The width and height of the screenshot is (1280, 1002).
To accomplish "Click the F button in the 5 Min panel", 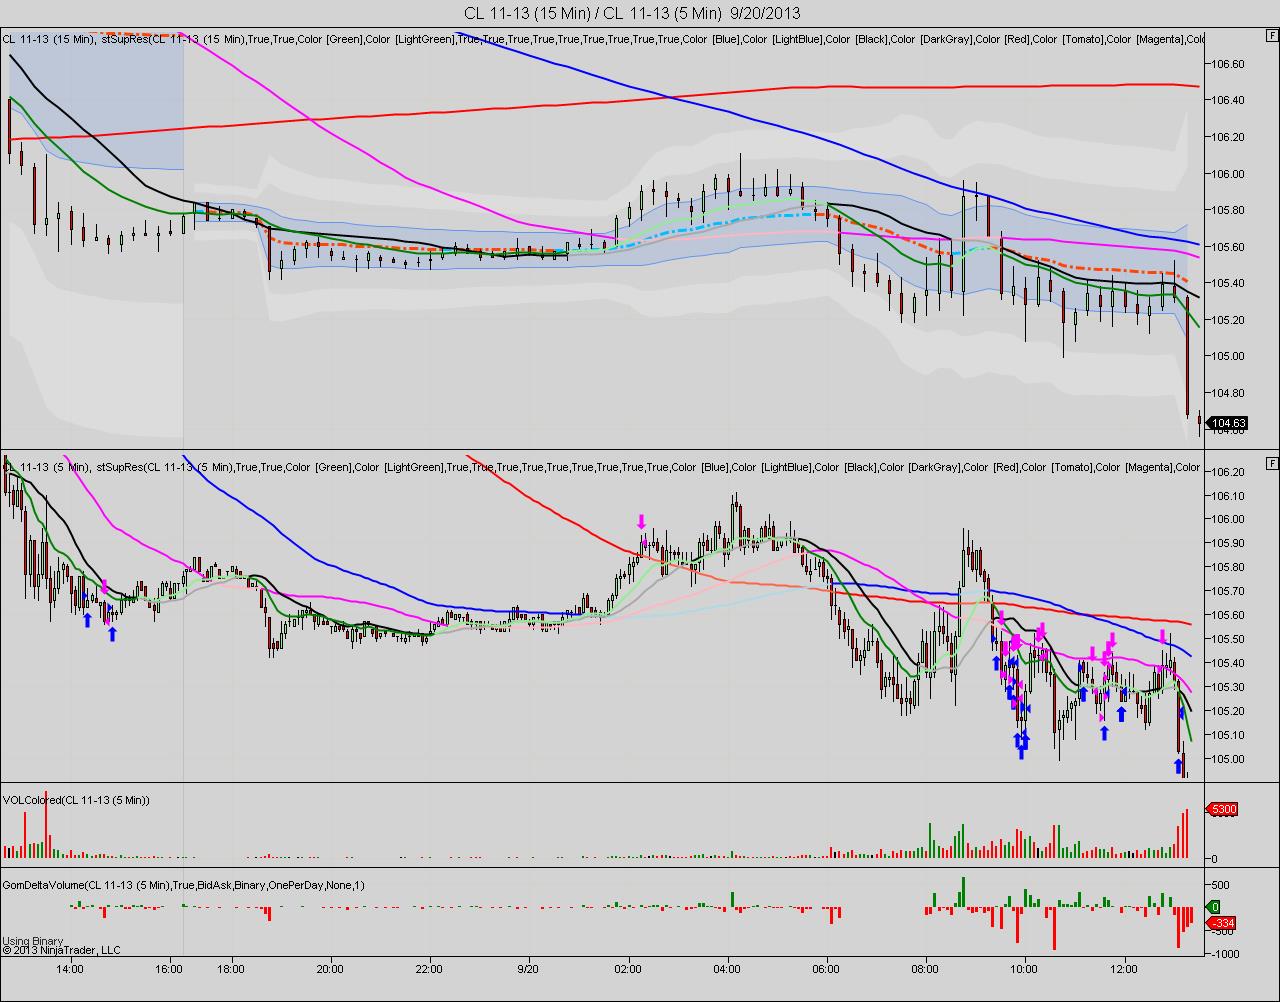I will [1271, 463].
